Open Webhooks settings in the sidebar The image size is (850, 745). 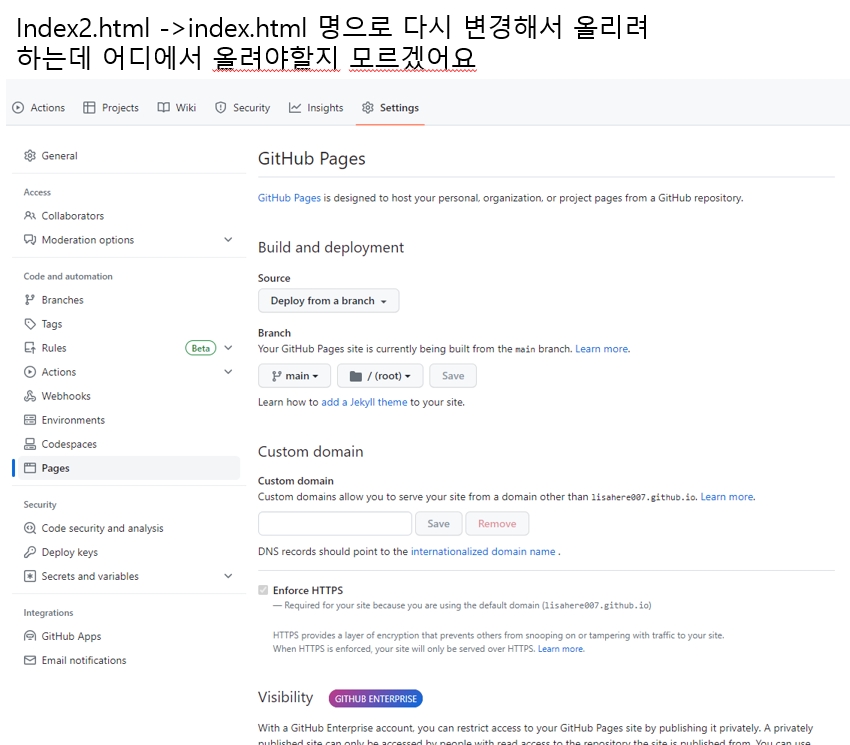point(128,396)
